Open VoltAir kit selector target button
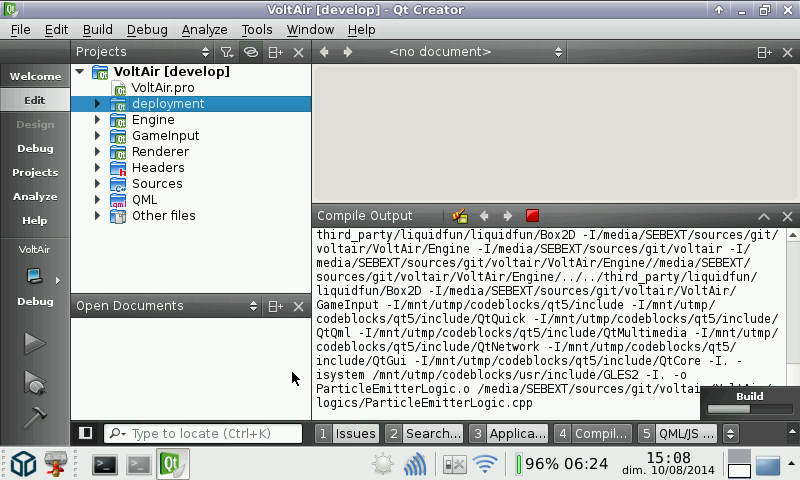This screenshot has height=480, width=800. 35,275
